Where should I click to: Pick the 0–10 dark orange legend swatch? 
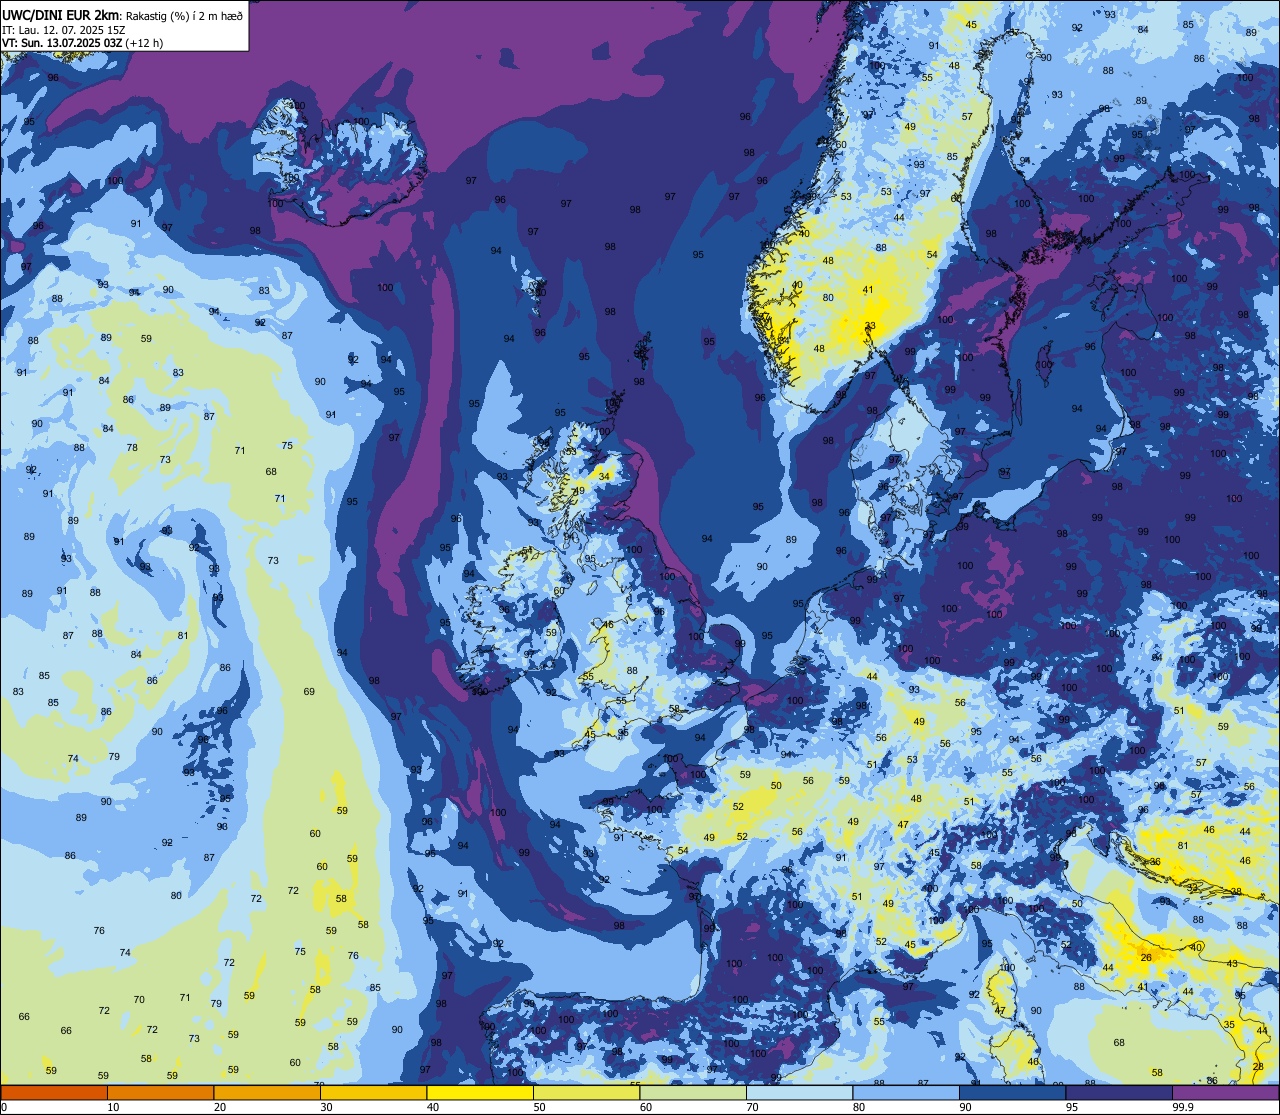pos(54,1092)
